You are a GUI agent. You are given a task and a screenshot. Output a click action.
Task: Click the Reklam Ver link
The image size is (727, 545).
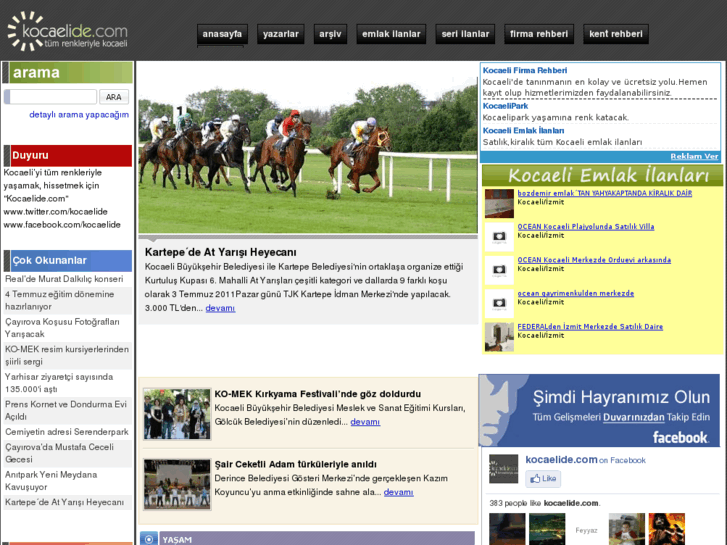tap(694, 156)
